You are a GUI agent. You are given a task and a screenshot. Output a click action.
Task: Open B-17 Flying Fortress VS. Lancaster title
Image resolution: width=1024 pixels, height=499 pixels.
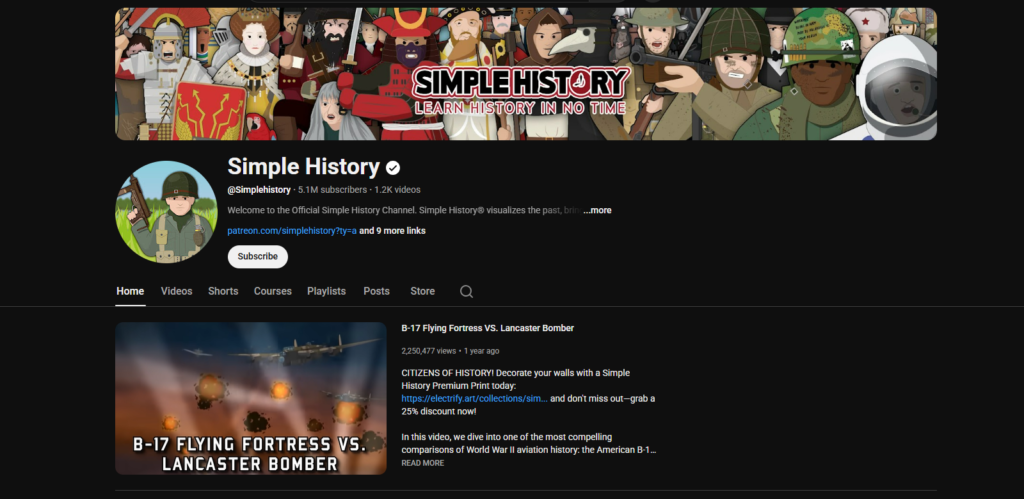(488, 328)
